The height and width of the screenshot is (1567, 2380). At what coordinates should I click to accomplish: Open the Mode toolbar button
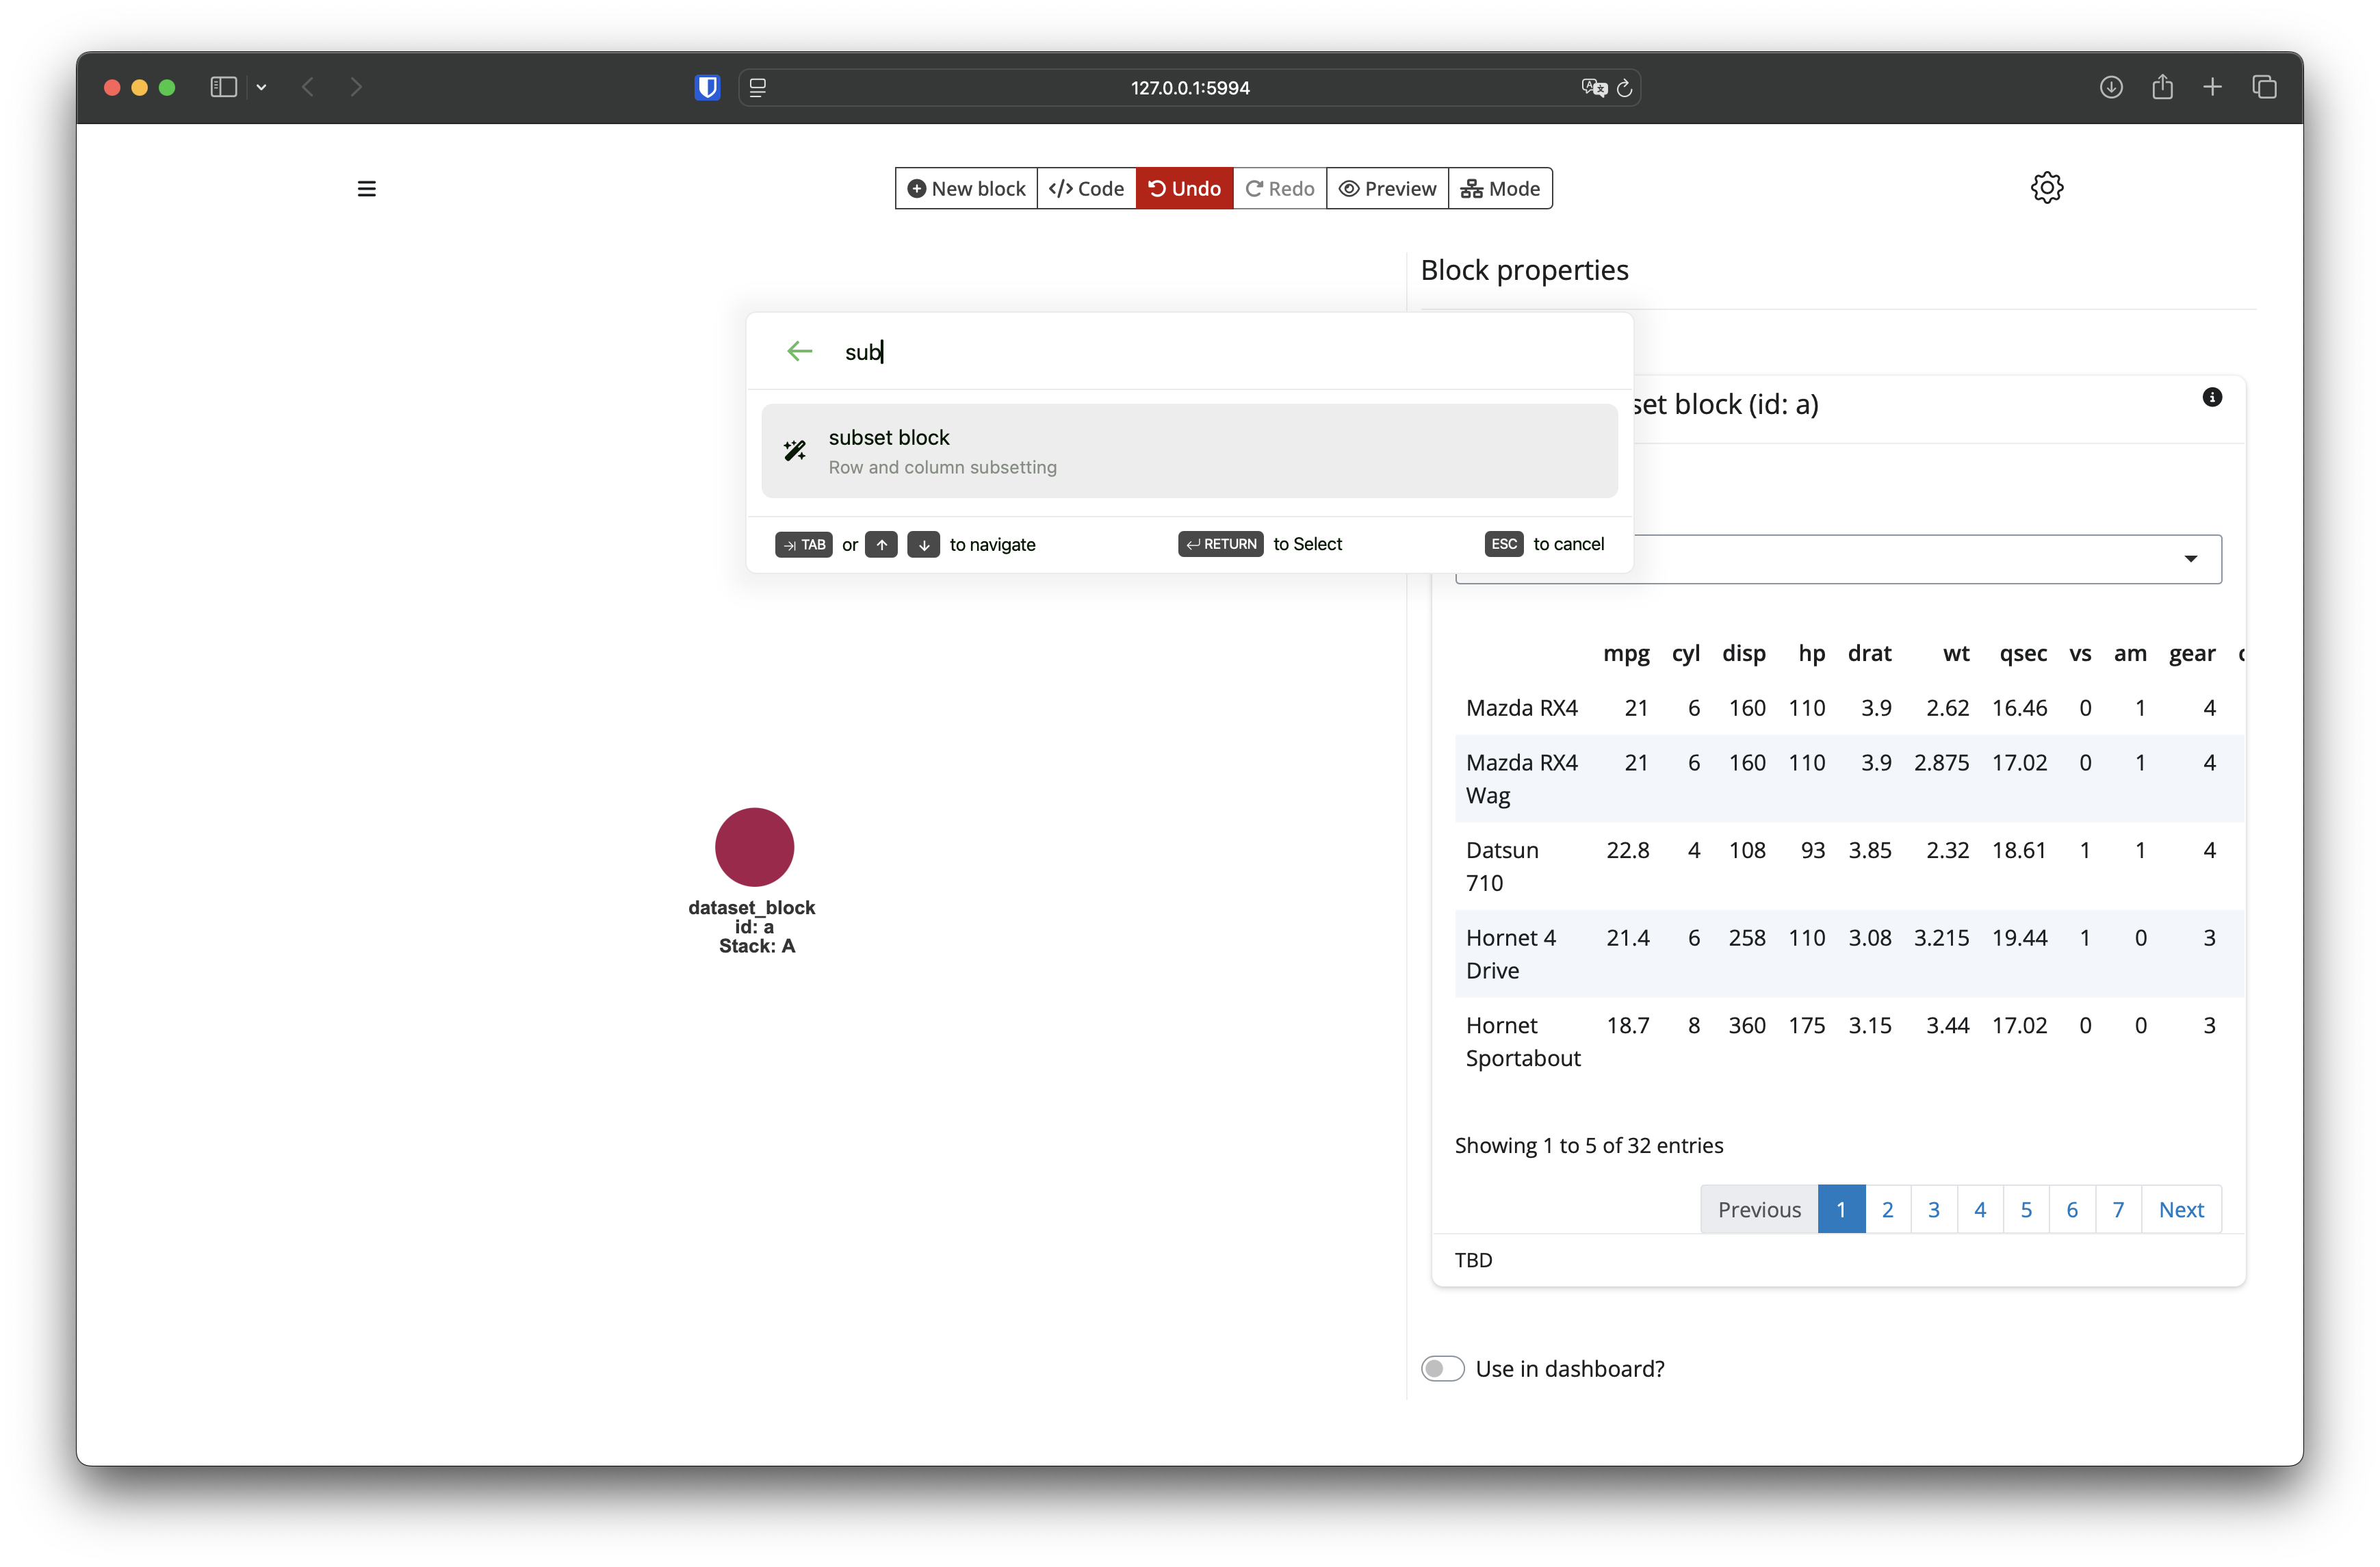tap(1499, 189)
